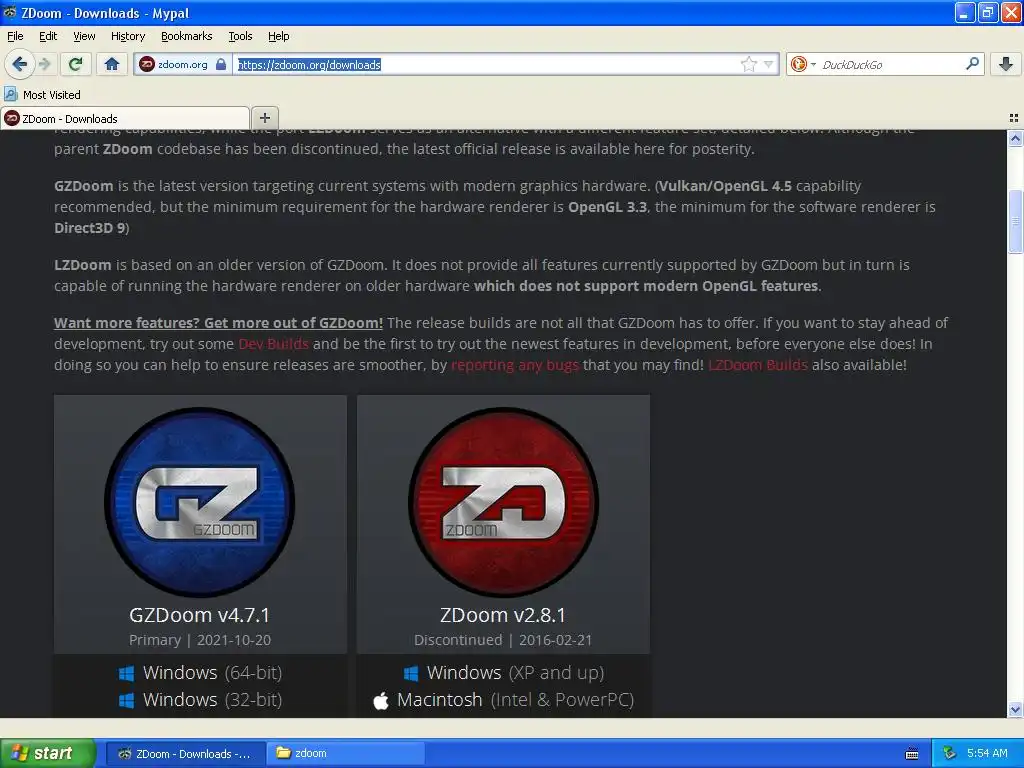Switch to the zdoom folder taskbar button
The width and height of the screenshot is (1024, 768).
(x=346, y=754)
